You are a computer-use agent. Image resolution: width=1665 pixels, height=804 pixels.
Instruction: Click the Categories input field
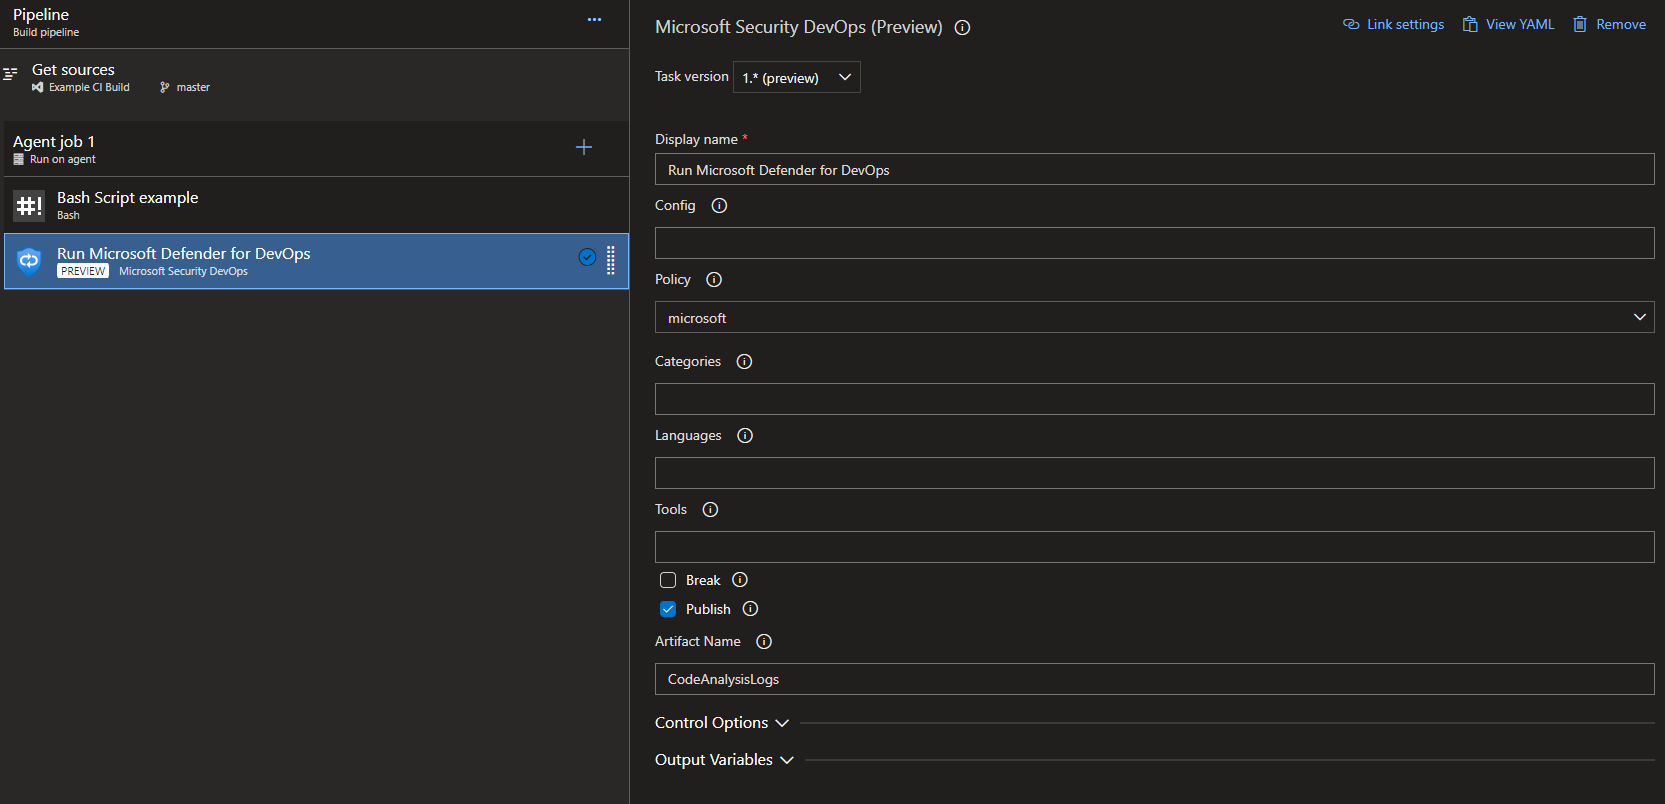(1154, 399)
